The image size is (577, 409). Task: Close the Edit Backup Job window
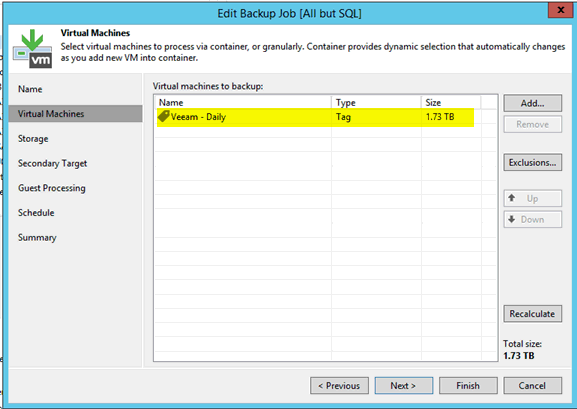561,10
